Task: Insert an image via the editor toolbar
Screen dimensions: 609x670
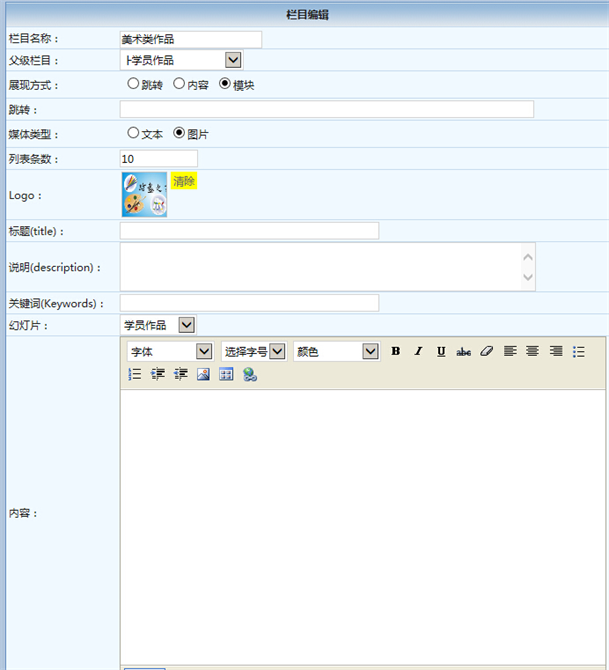Action: (203, 374)
